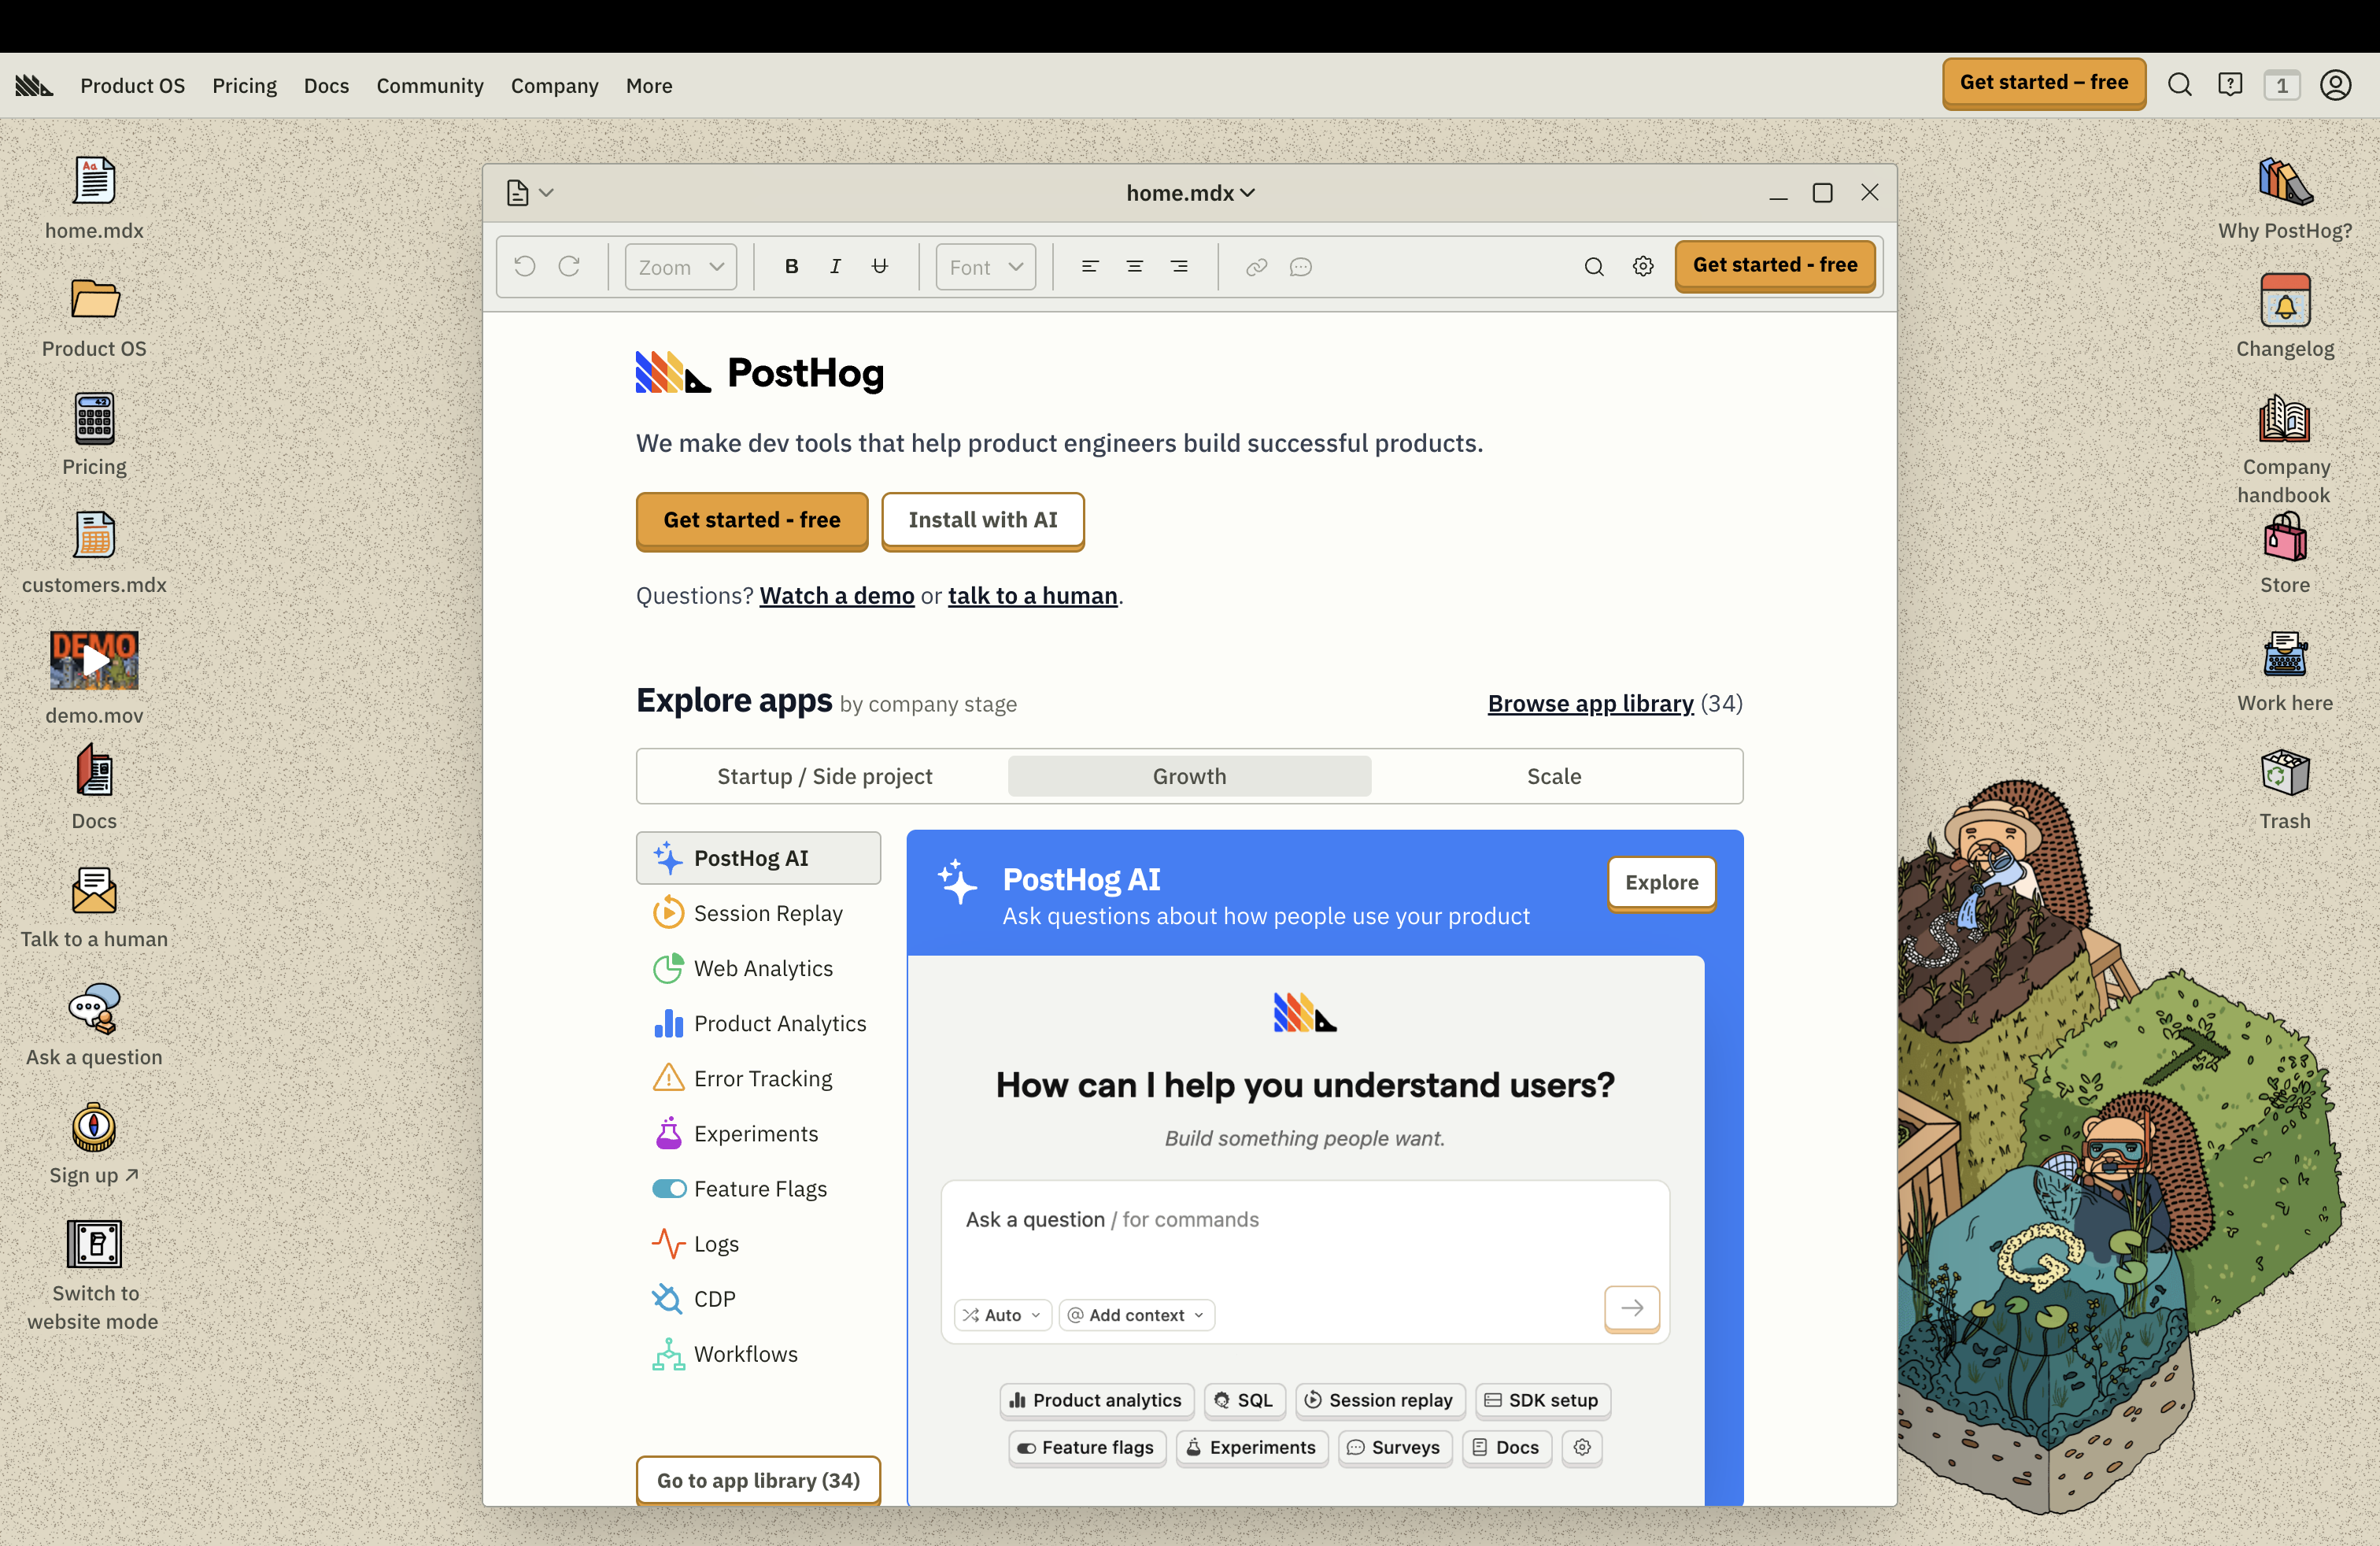Toggle bold formatting
This screenshot has width=2380, height=1546.
tap(791, 266)
